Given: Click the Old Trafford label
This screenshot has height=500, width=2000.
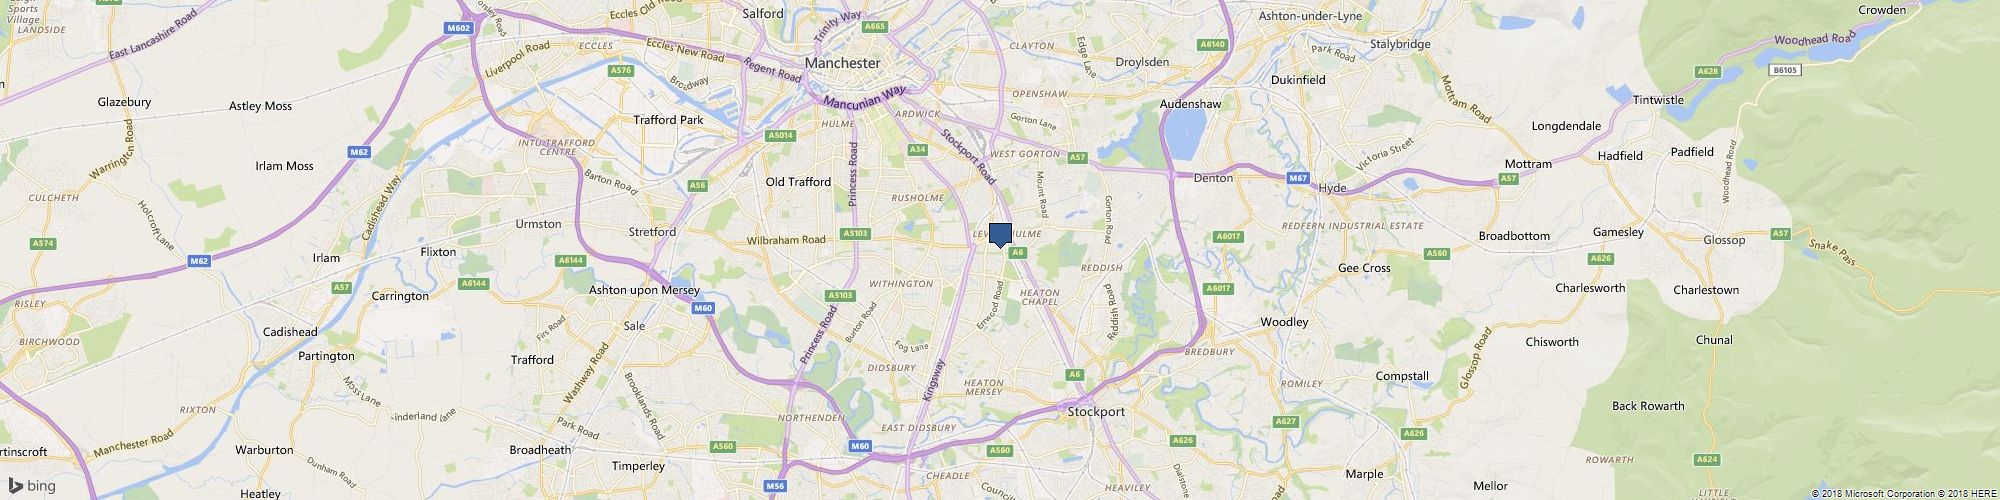Looking at the screenshot, I should coord(798,182).
